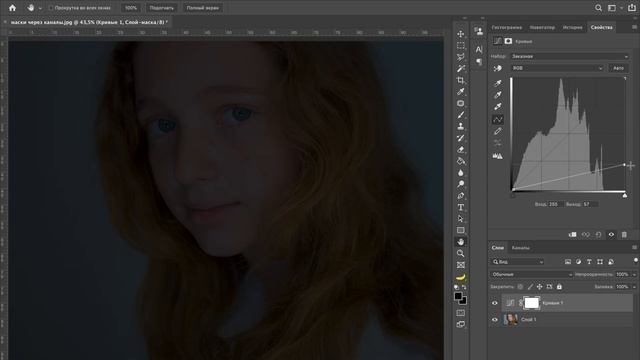This screenshot has height=360, width=640.
Task: Open blend mode Обычные dropdown
Action: (x=531, y=275)
